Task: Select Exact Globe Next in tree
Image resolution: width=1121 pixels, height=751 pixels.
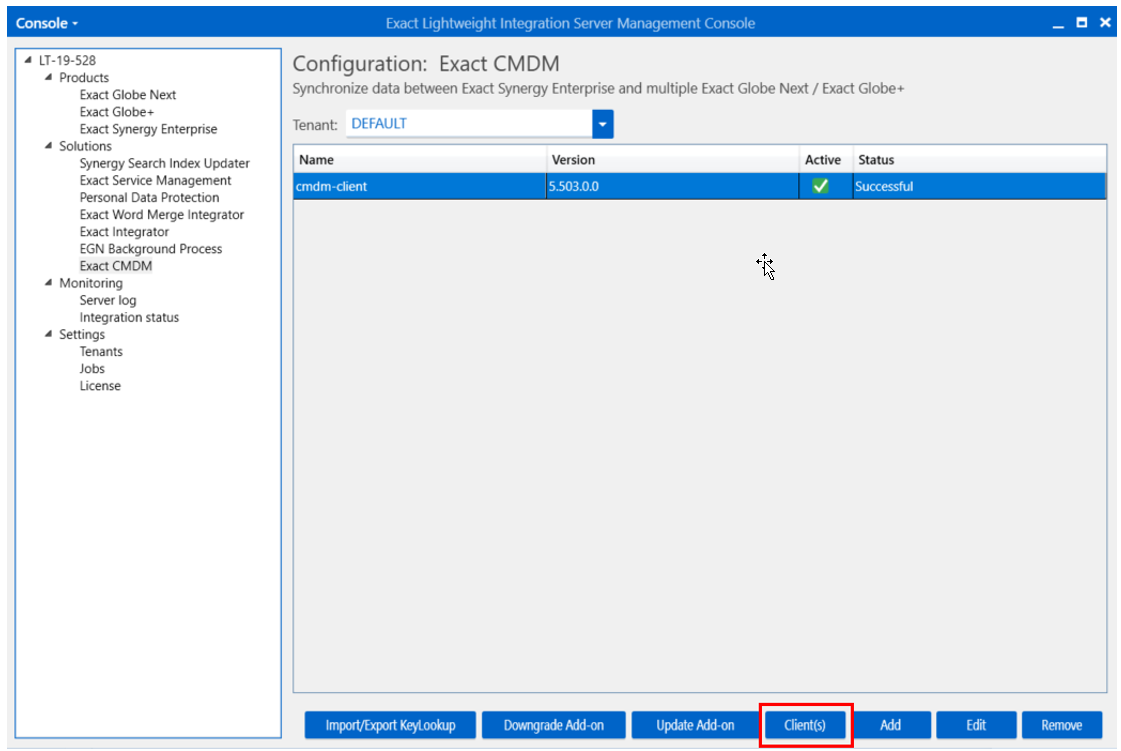Action: (127, 94)
